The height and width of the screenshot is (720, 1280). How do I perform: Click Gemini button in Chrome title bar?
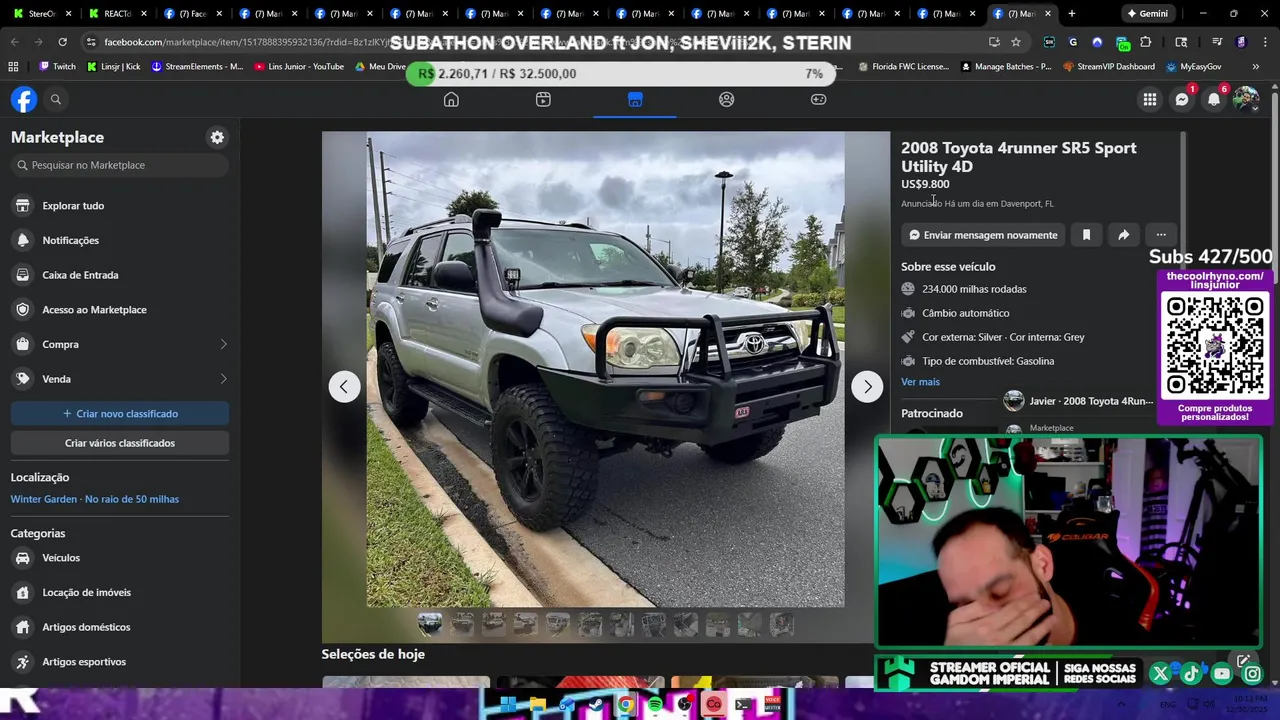point(1147,14)
